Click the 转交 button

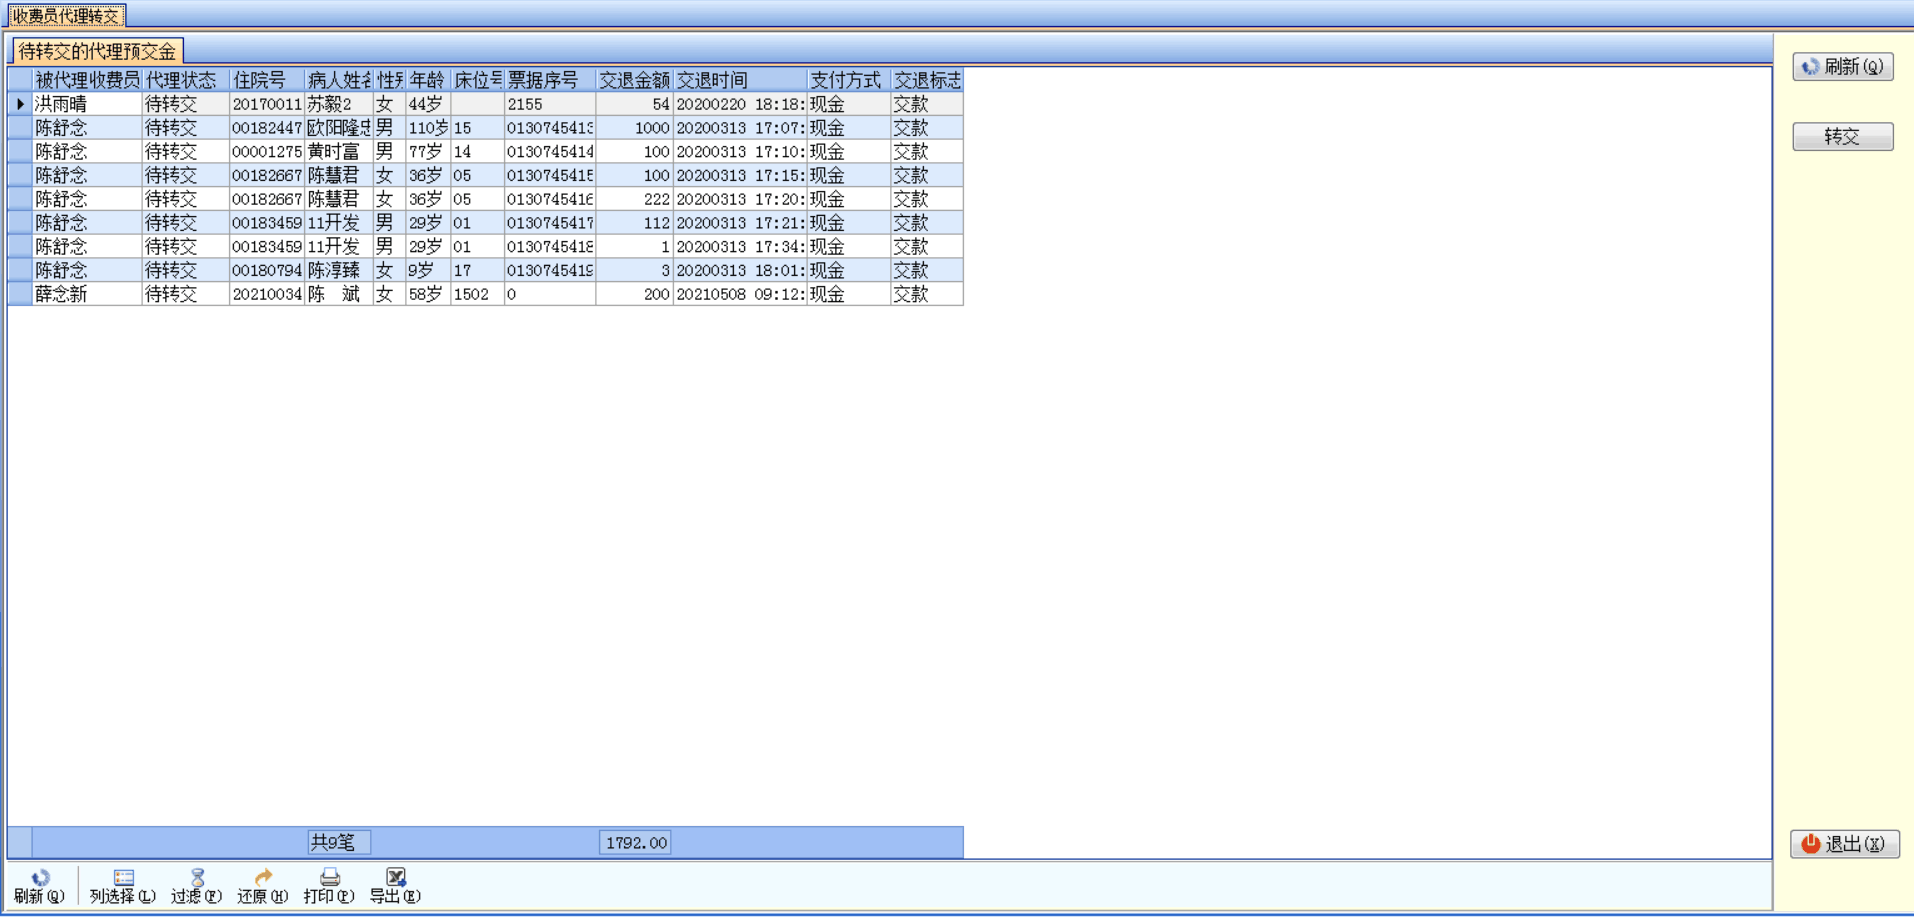(1843, 136)
